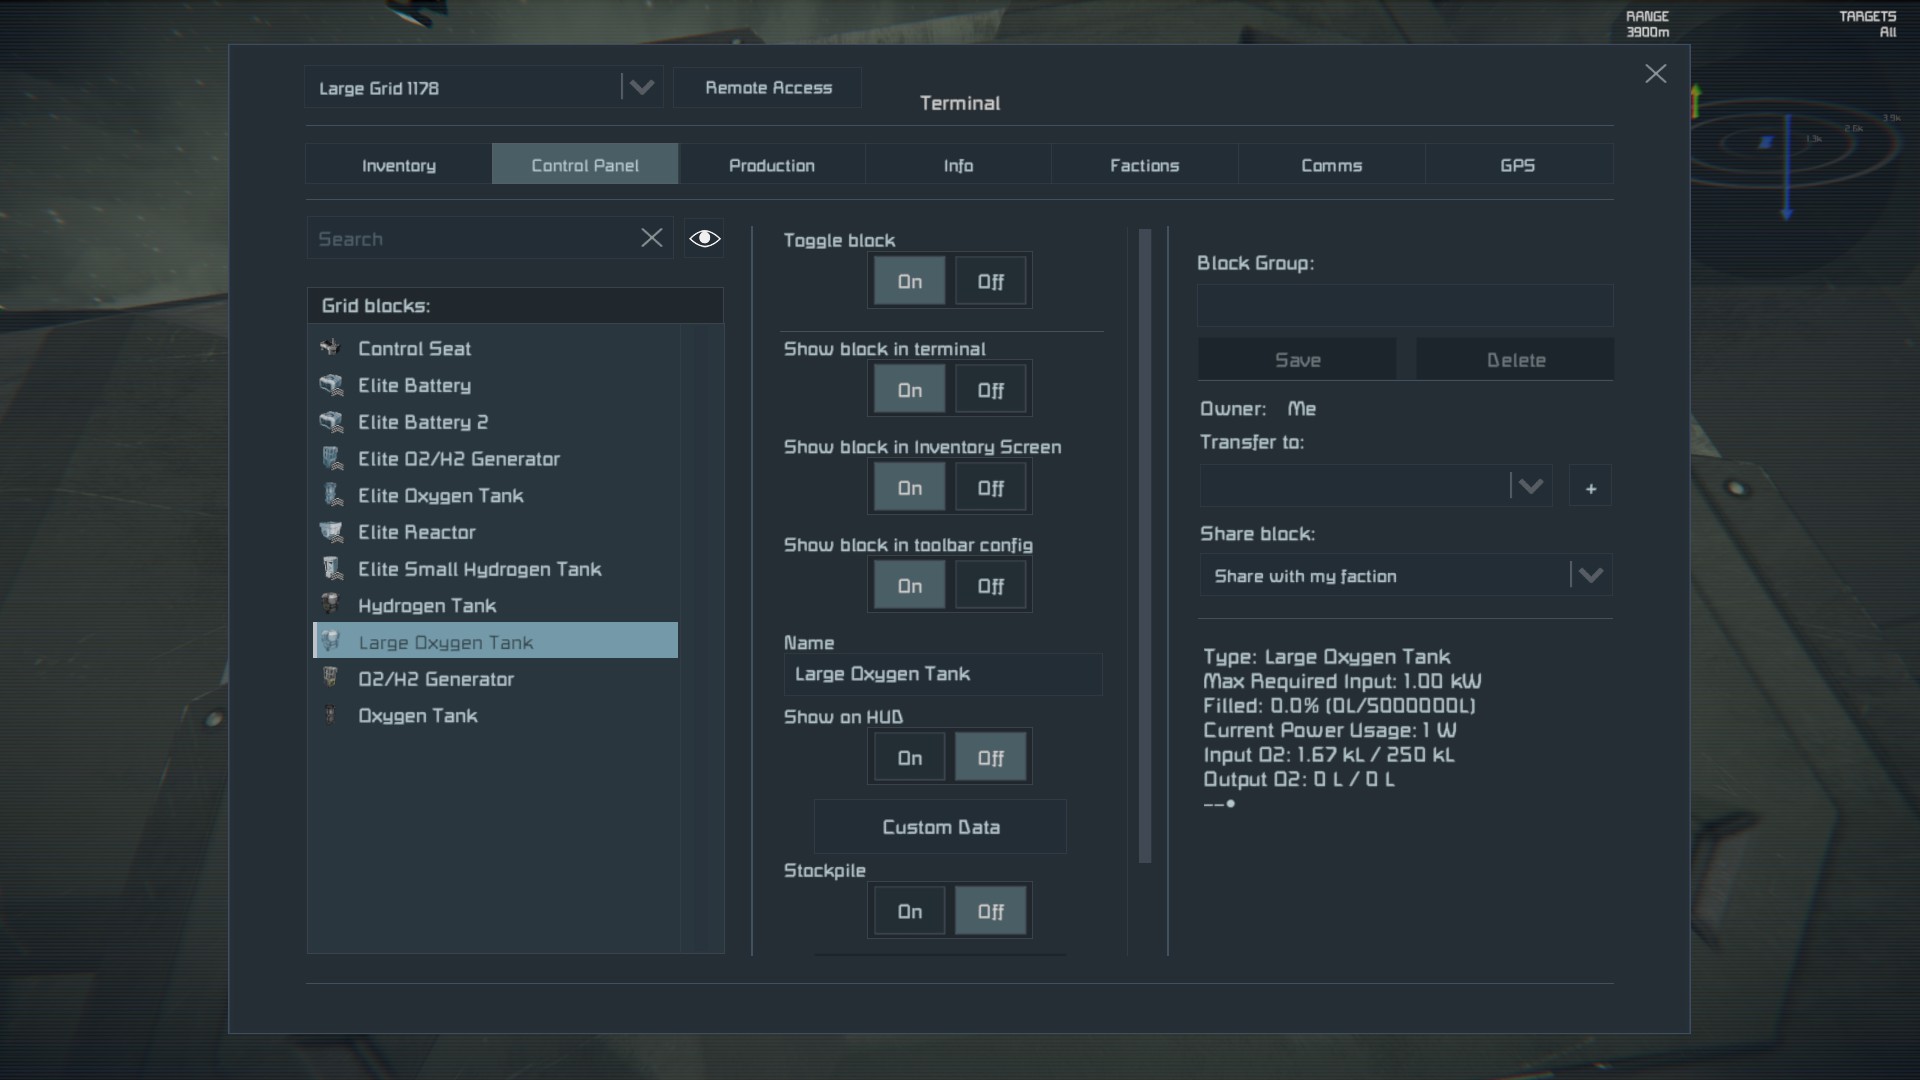
Task: Click Delete button for Block Group
Action: tap(1514, 359)
